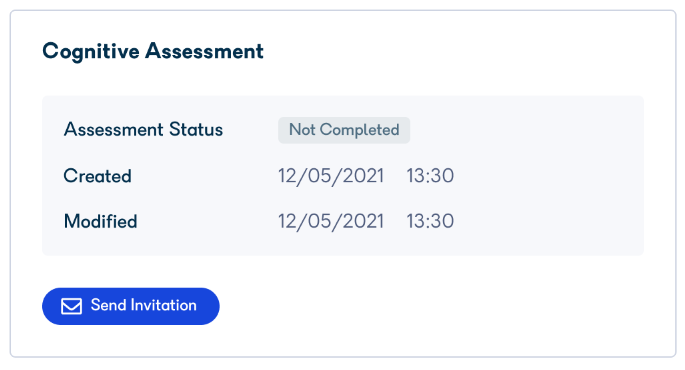The image size is (685, 370).
Task: Click the word Completed in the badge
Action: click(x=360, y=130)
